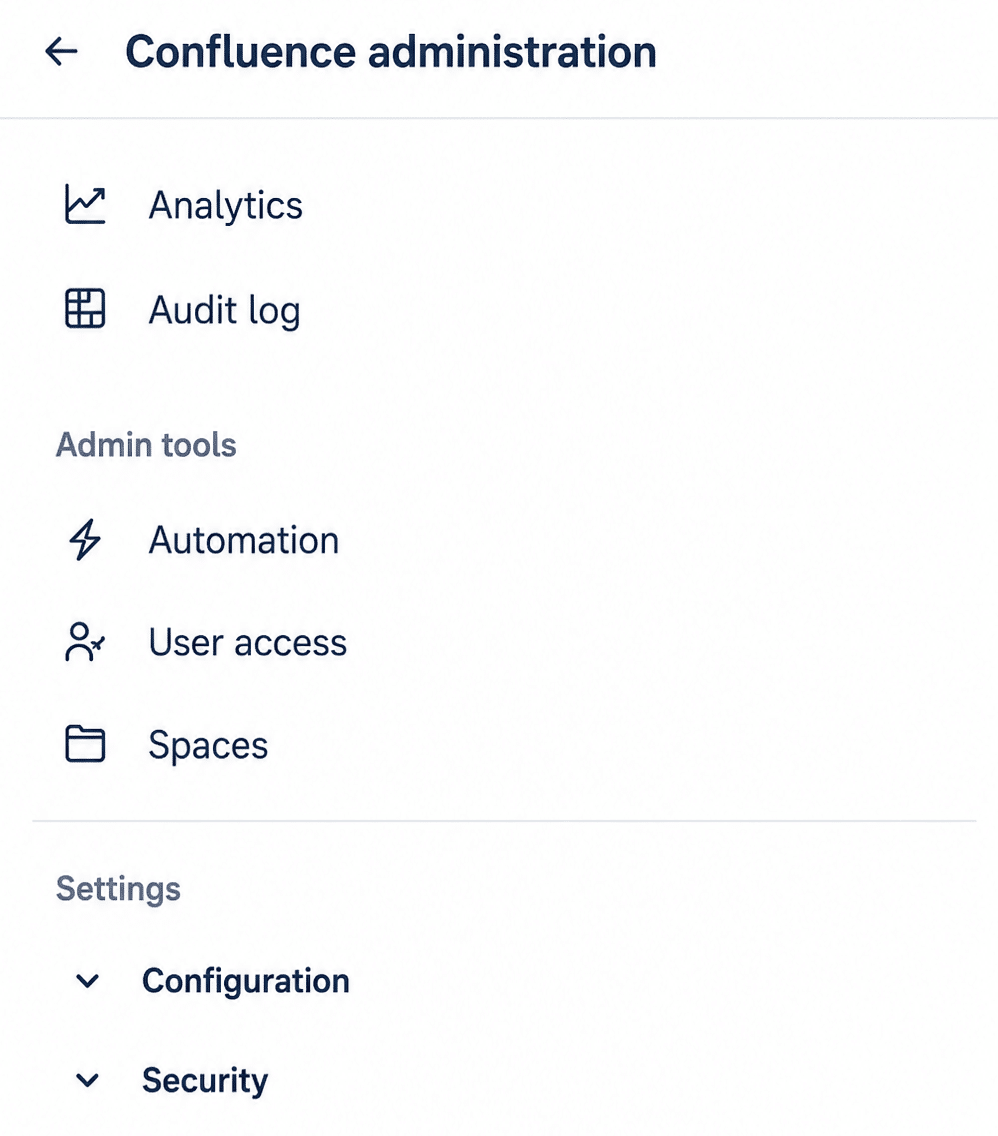The width and height of the screenshot is (998, 1136).
Task: Click the Audit log grid icon
Action: tap(85, 309)
